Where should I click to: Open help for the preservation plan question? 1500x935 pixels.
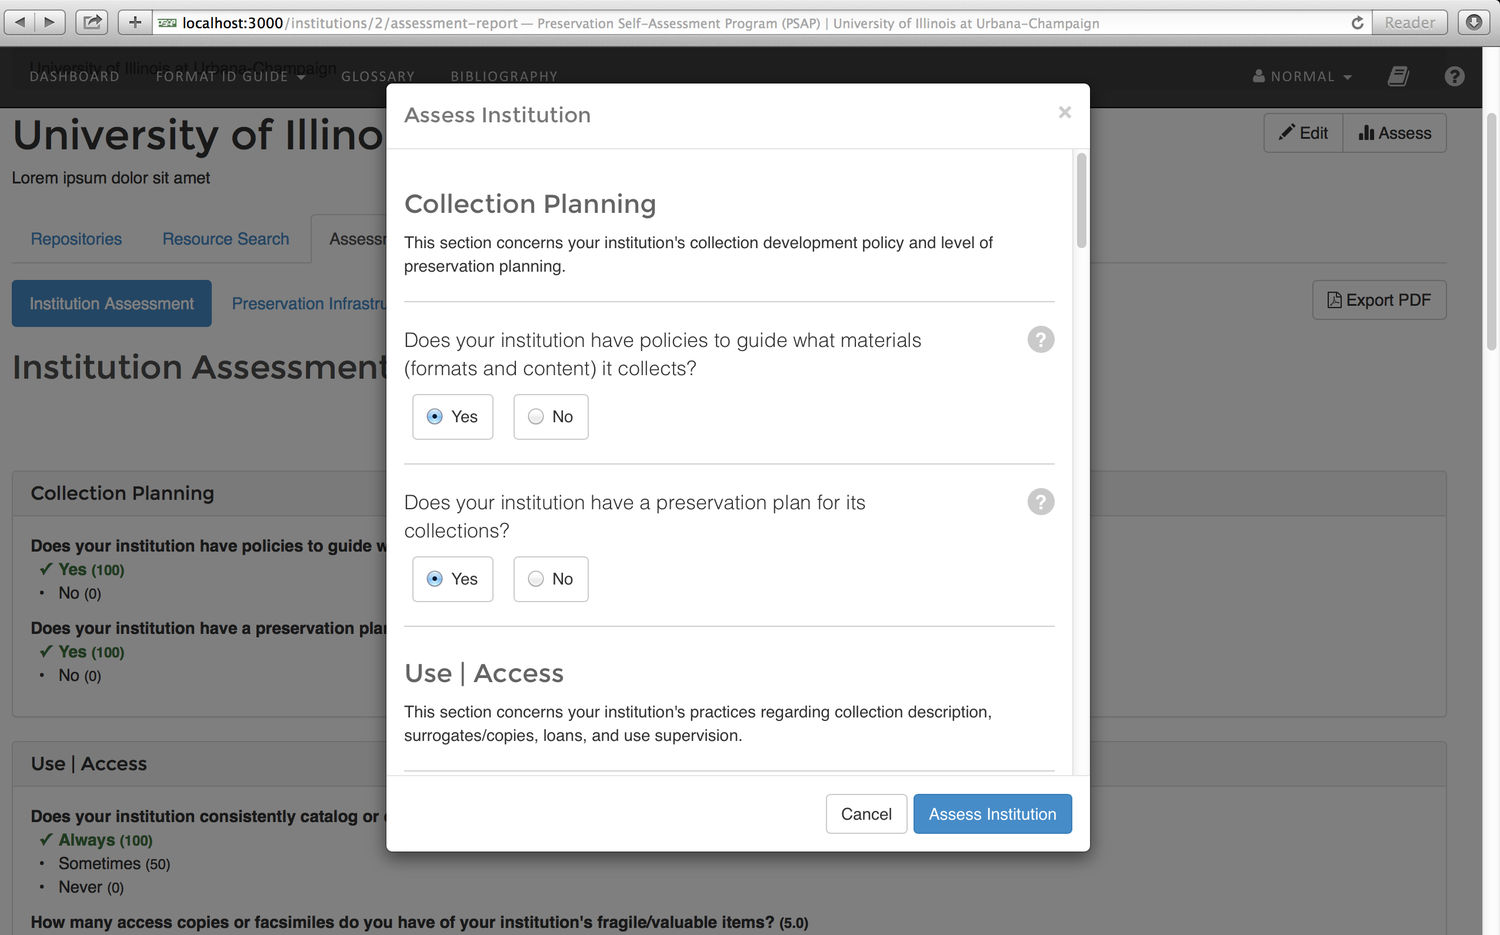coord(1040,502)
